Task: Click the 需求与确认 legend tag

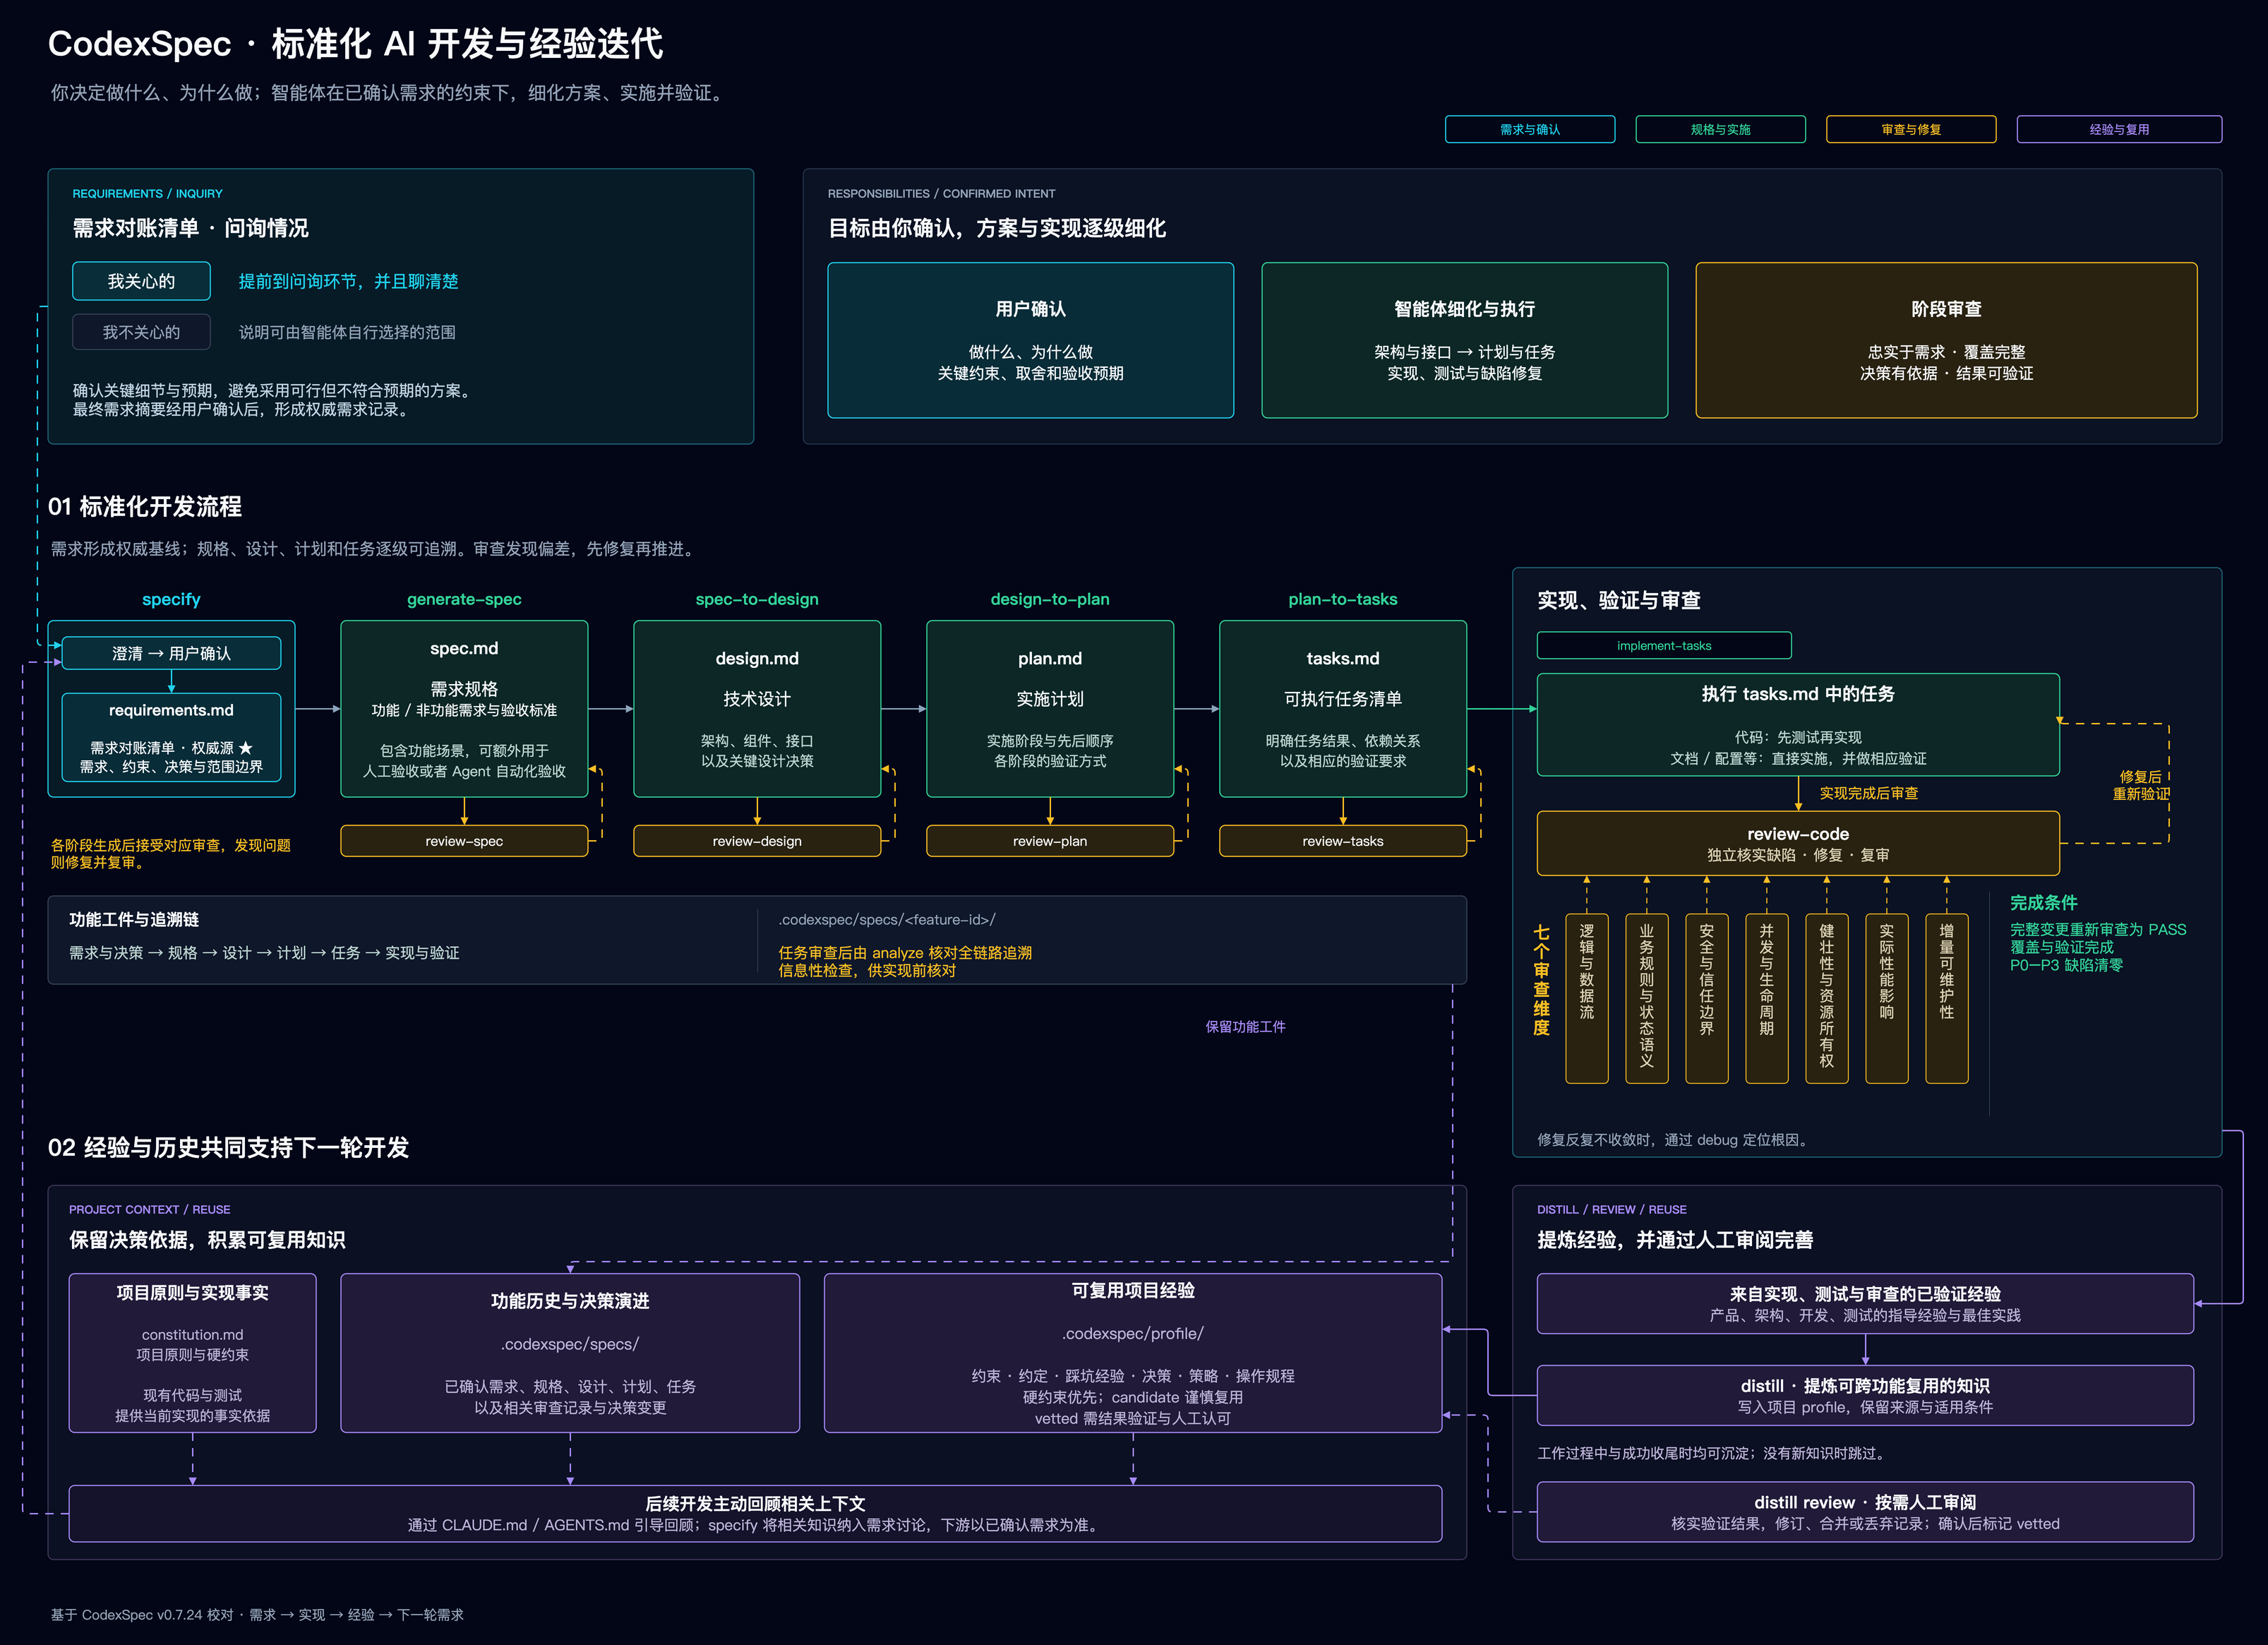Action: click(1529, 129)
